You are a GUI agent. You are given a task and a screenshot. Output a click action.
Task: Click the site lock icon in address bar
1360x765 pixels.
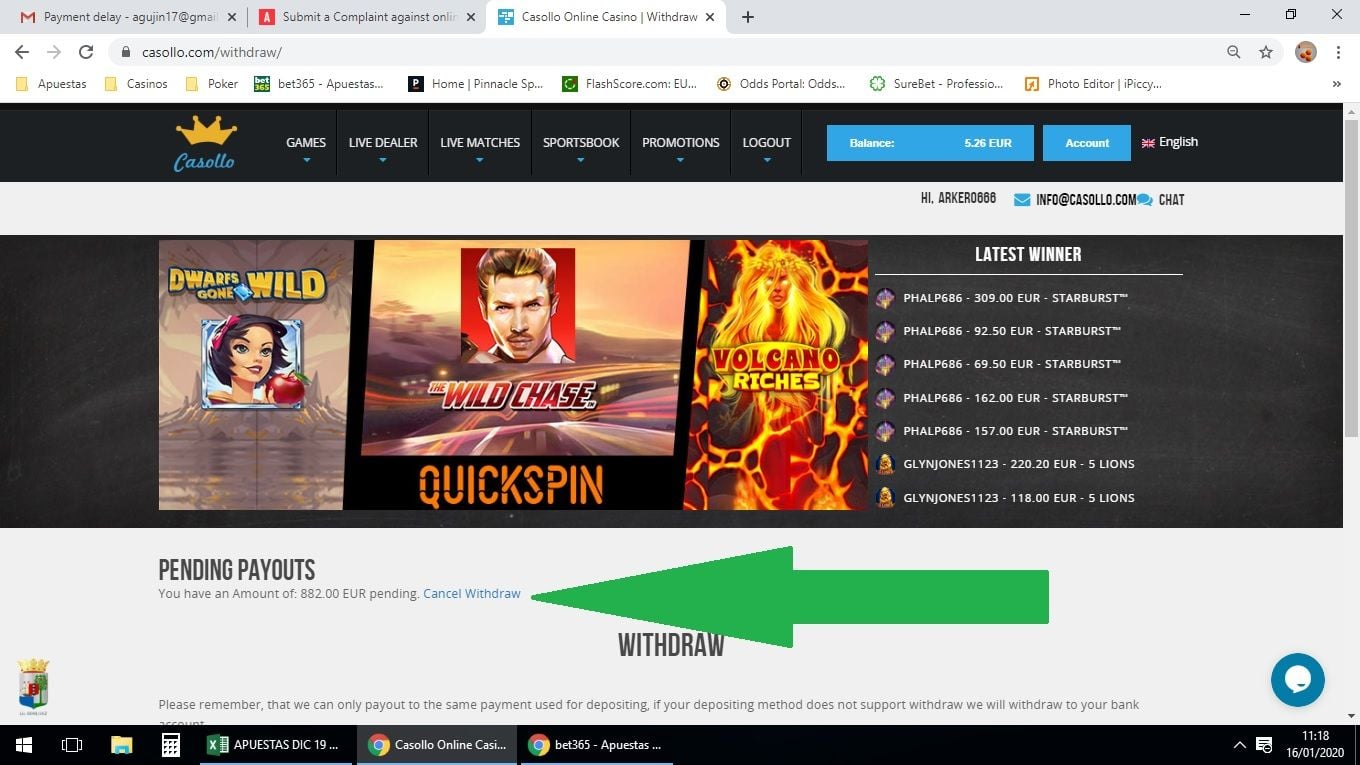pos(126,52)
